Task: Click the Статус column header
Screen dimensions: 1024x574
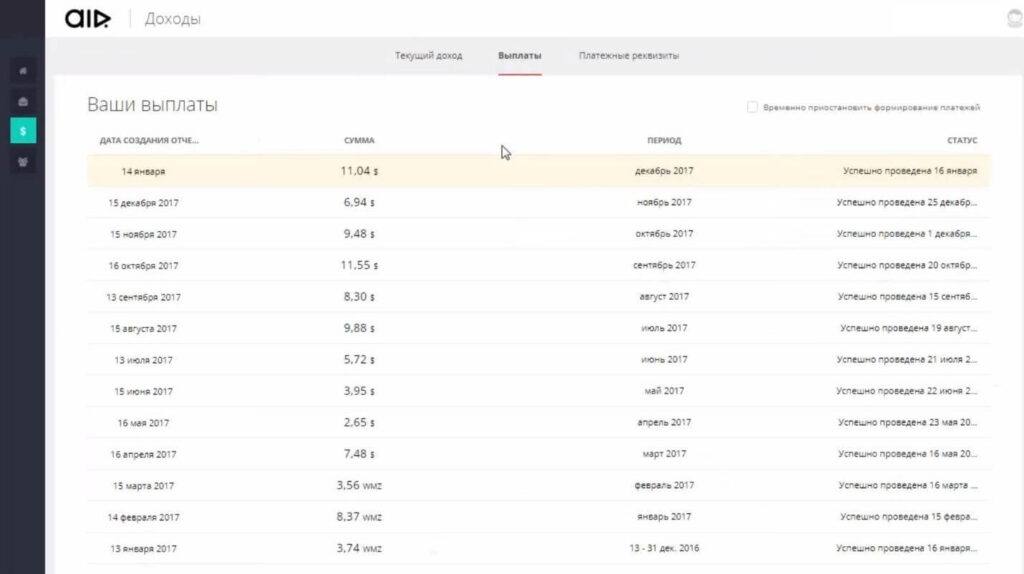Action: (962, 141)
